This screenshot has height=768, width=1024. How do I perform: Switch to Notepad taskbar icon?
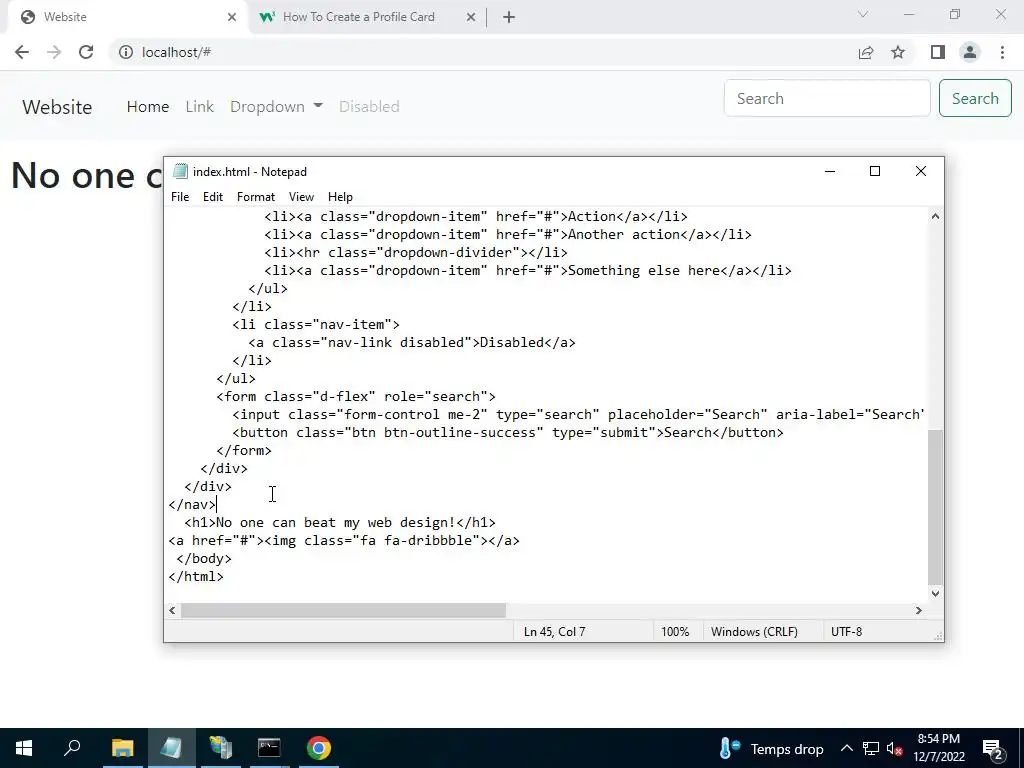pyautogui.click(x=171, y=748)
